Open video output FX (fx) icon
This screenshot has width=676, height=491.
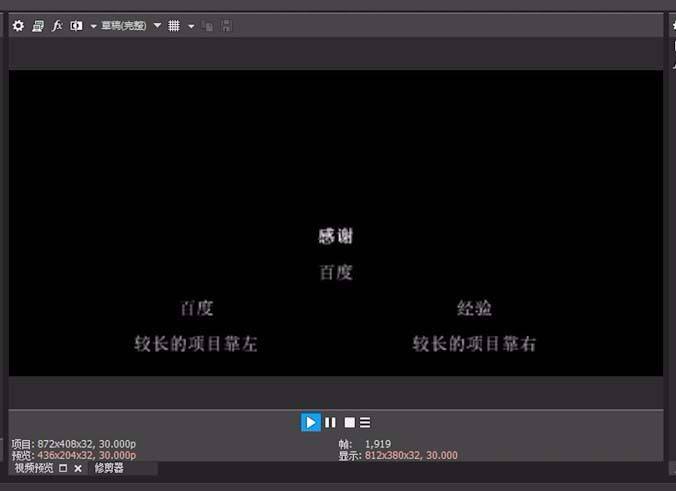(x=57, y=26)
